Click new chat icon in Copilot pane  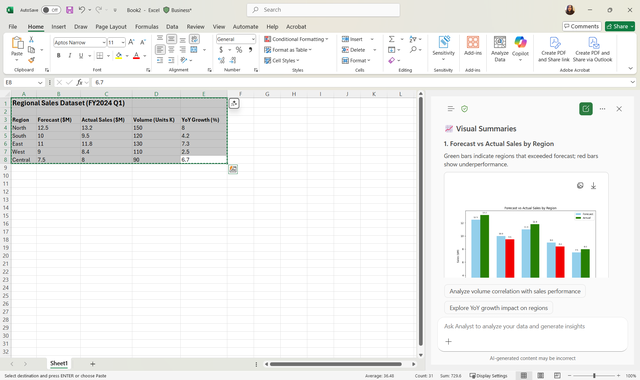[x=586, y=109]
